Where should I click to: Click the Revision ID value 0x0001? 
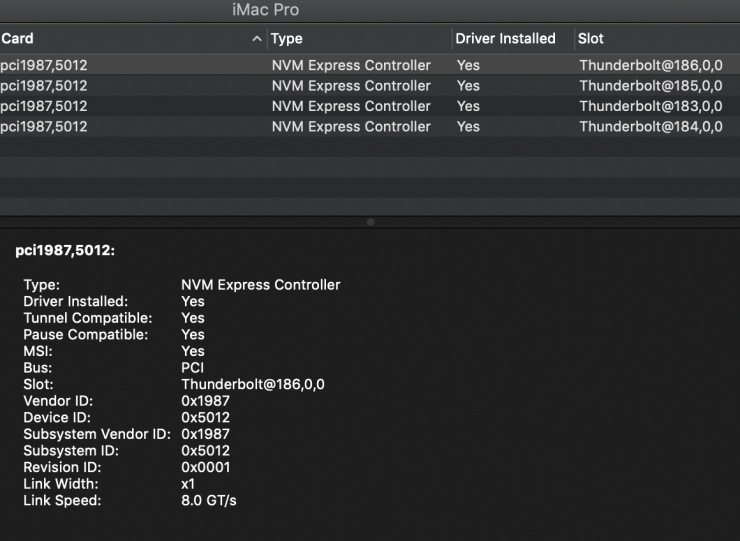(206, 467)
